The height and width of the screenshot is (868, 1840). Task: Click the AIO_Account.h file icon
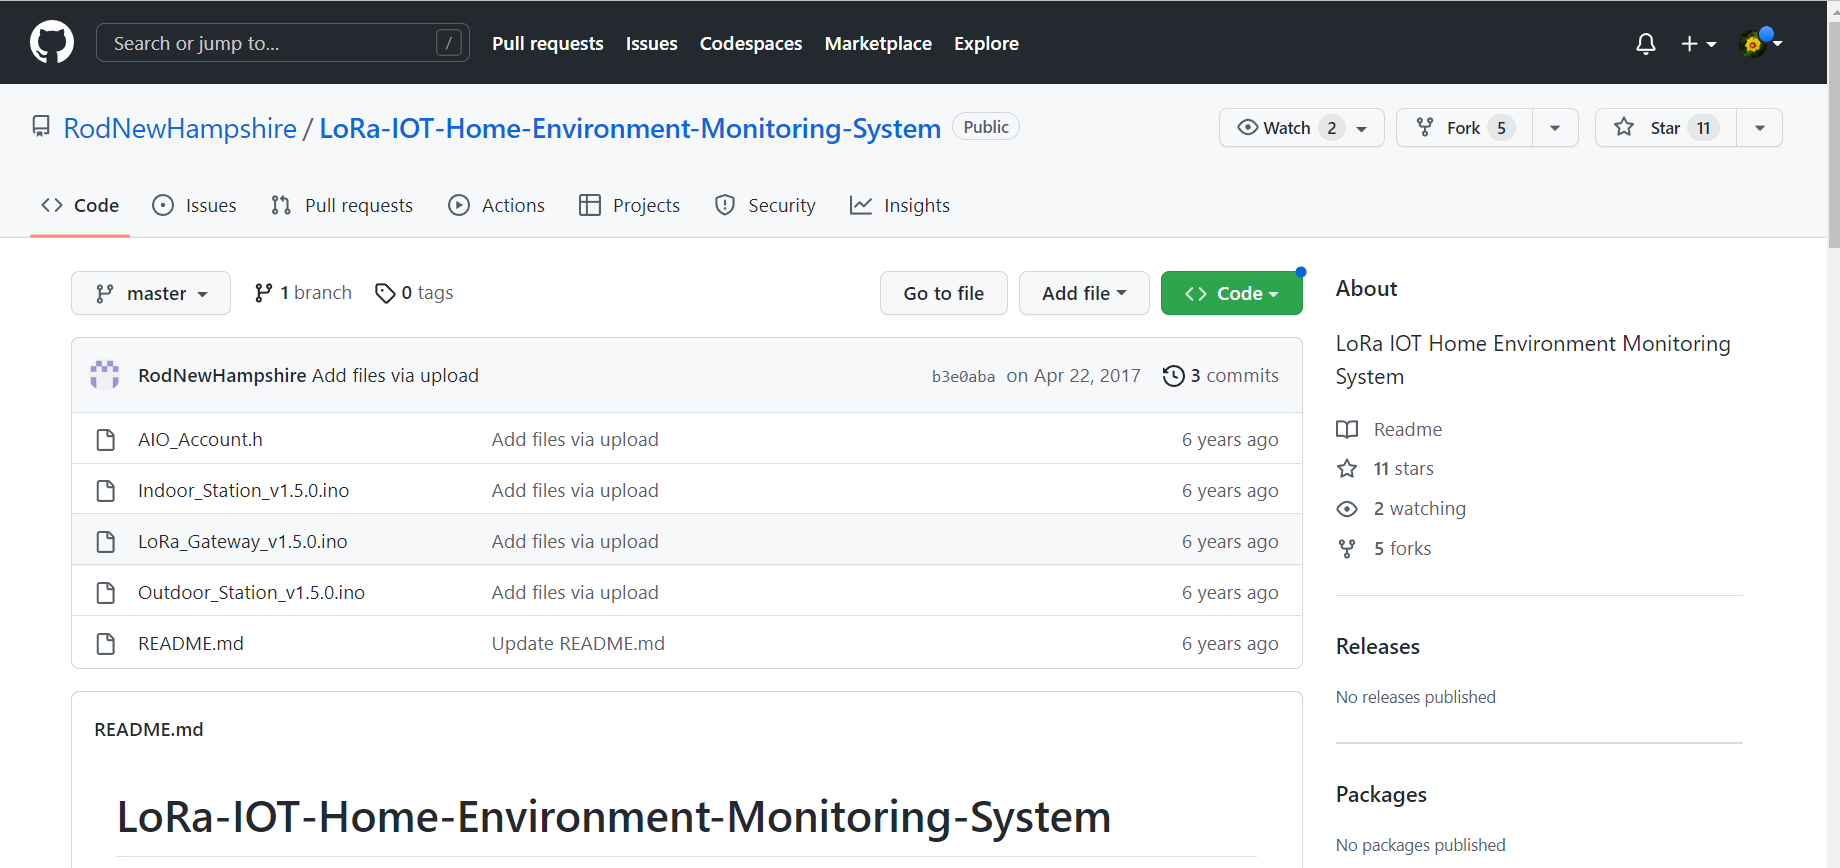pyautogui.click(x=105, y=440)
